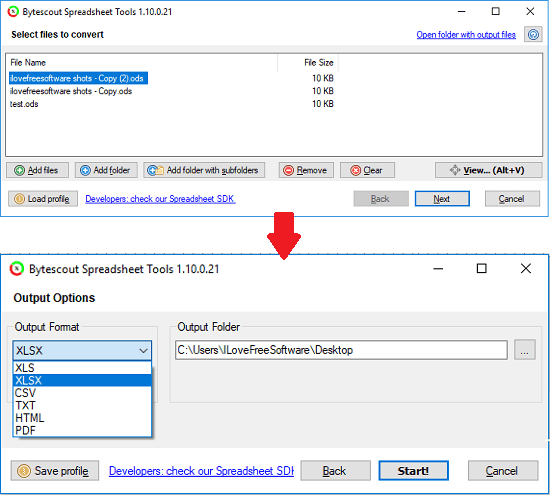Choose CSV output format

pyautogui.click(x=82, y=393)
